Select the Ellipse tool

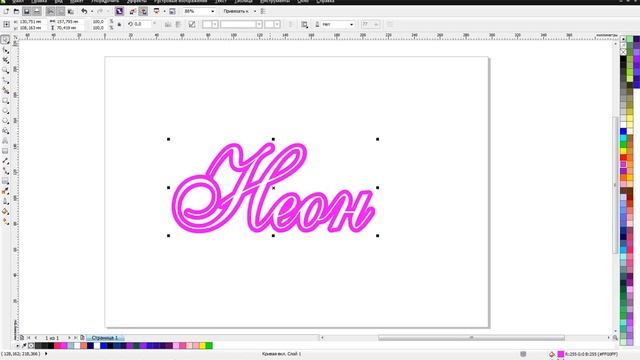5,111
